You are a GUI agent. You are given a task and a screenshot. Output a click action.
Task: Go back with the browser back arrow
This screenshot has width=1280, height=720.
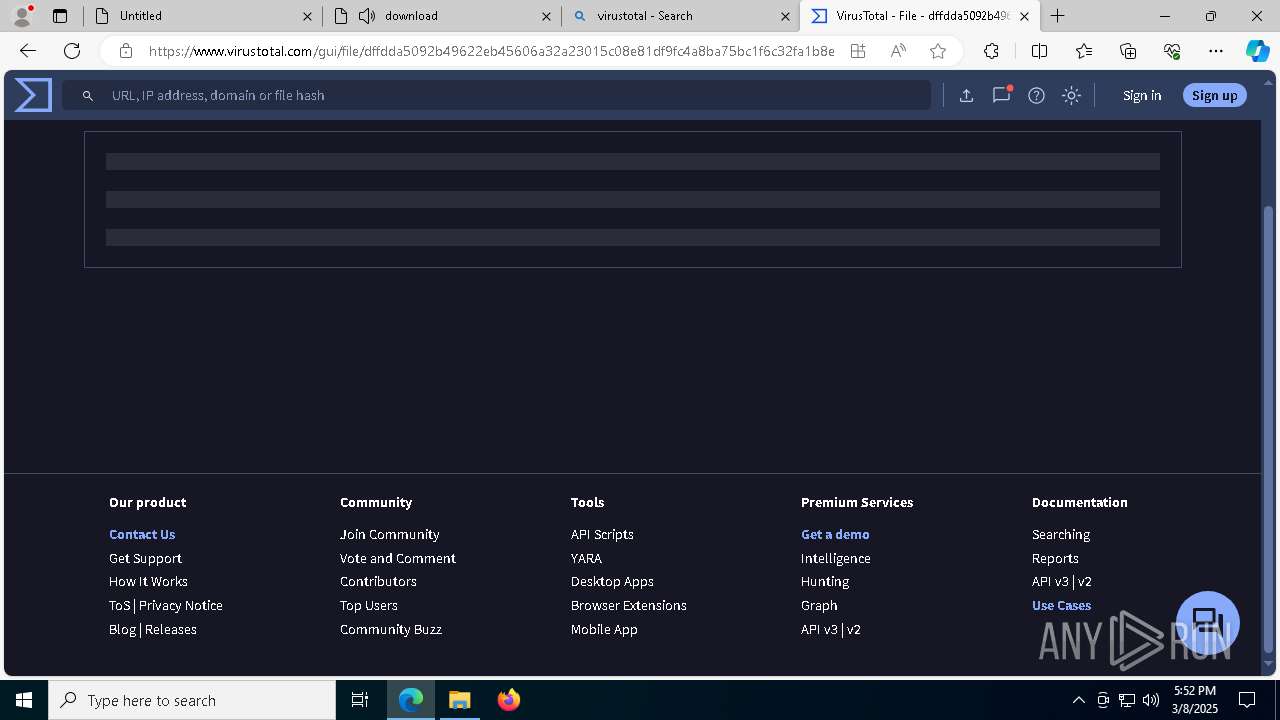[28, 51]
